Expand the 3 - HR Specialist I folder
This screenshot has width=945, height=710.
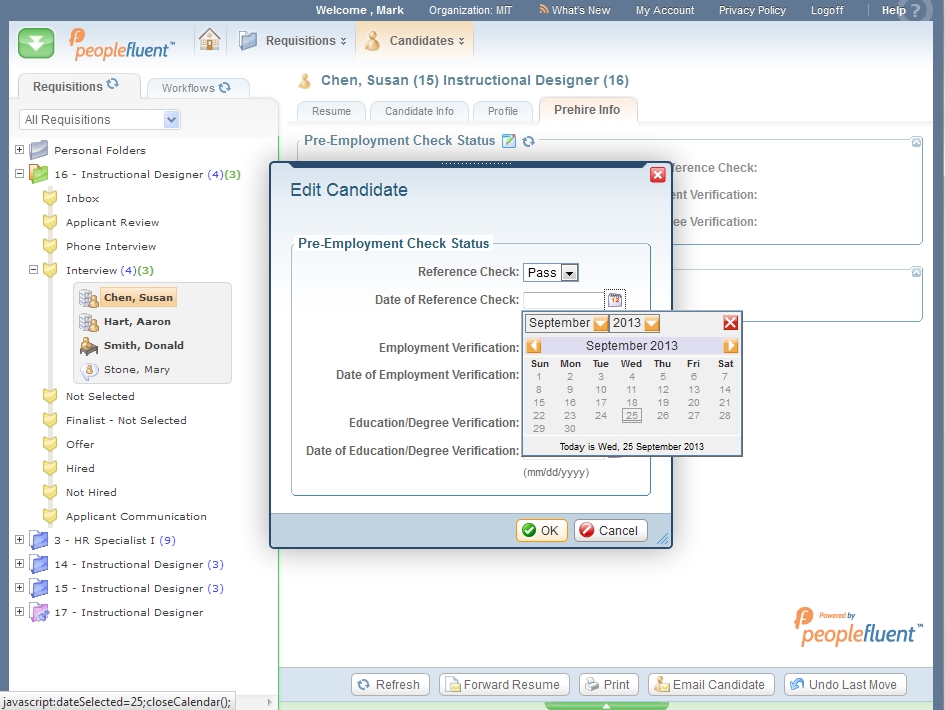19,540
